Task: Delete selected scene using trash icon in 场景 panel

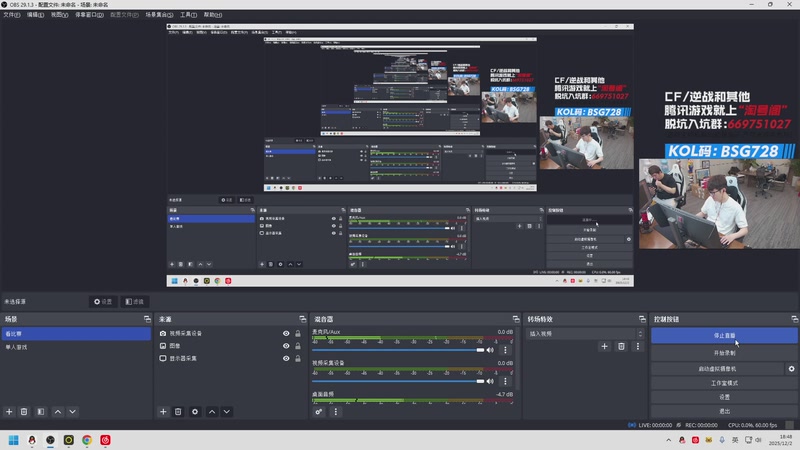Action: (x=24, y=412)
